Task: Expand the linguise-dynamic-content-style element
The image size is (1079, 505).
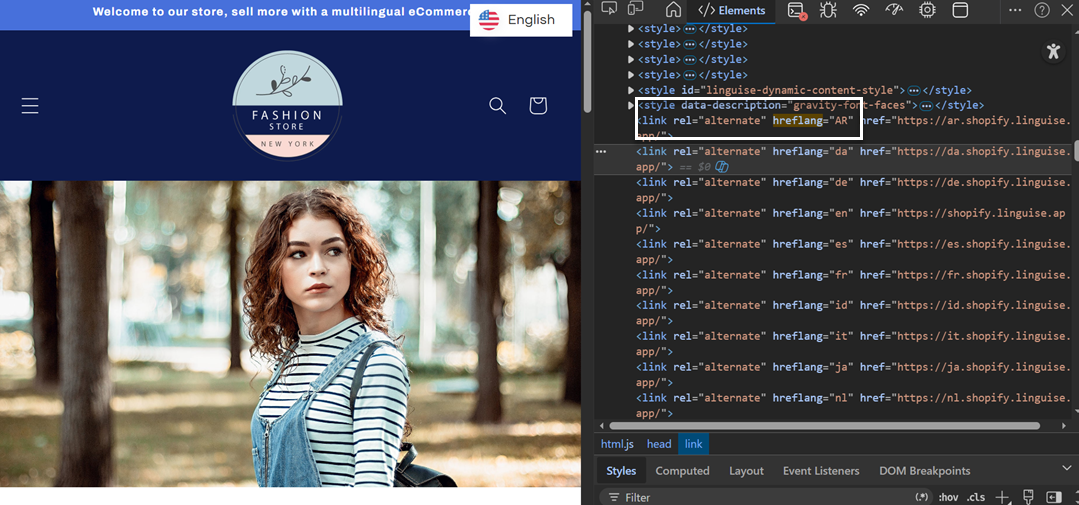Action: 631,90
